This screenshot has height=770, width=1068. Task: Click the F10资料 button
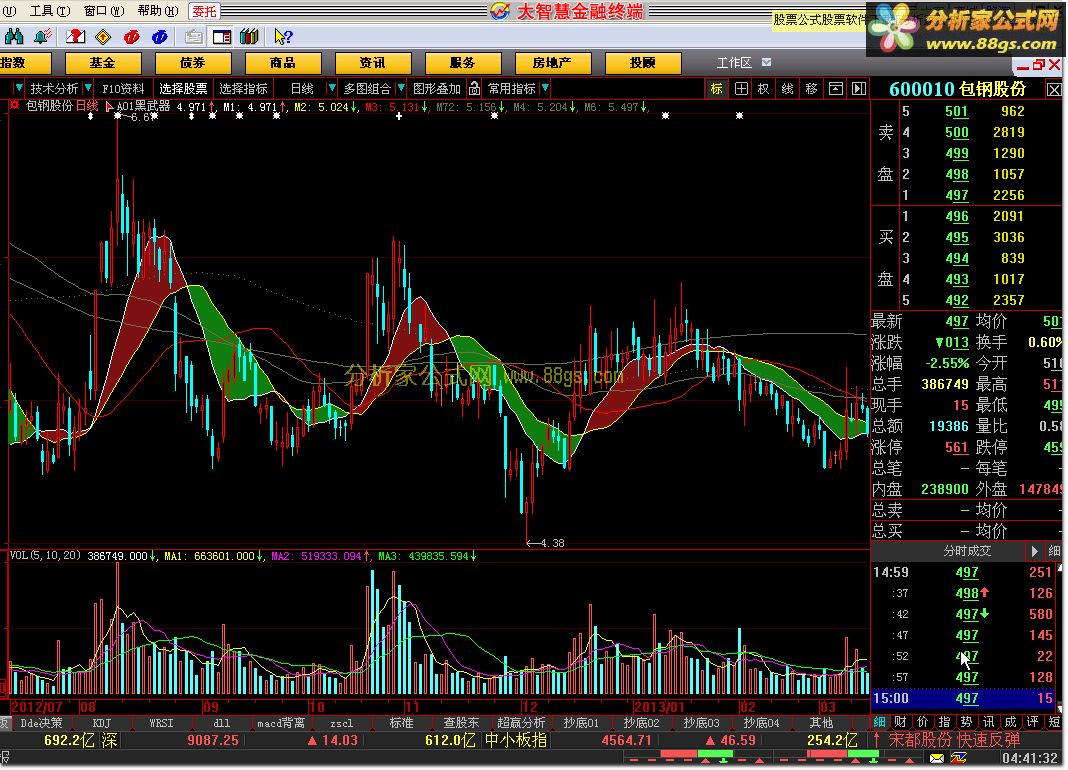pos(123,89)
